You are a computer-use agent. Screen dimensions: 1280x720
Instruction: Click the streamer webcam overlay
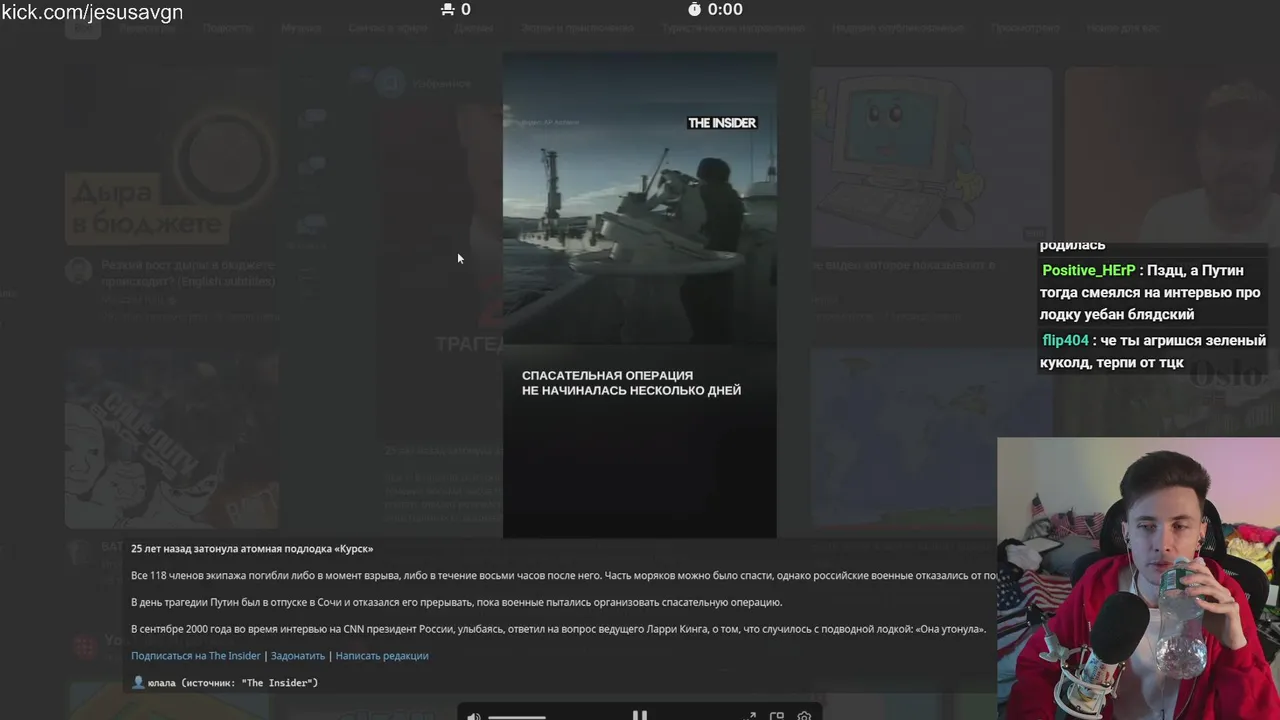pyautogui.click(x=1138, y=578)
